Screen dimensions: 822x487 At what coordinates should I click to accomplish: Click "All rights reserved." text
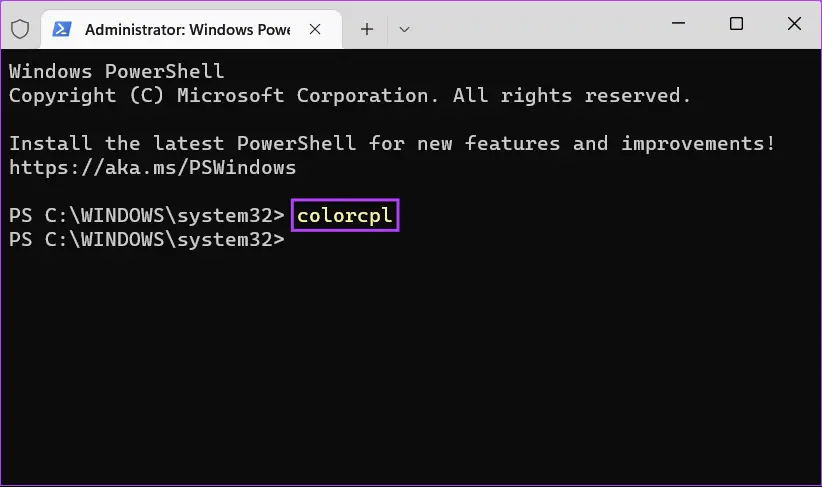(572, 96)
